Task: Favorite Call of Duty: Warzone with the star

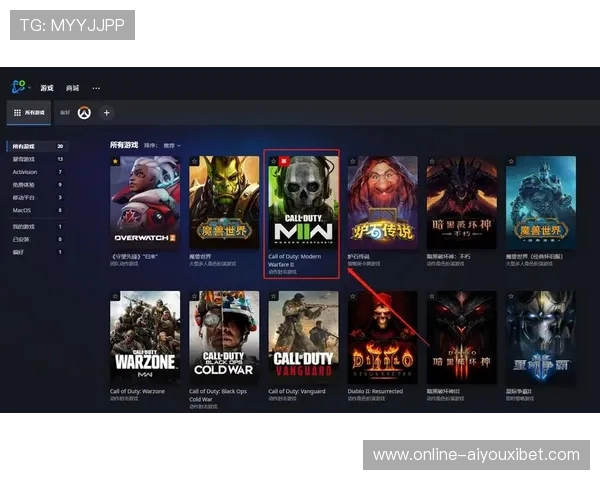Action: point(115,296)
